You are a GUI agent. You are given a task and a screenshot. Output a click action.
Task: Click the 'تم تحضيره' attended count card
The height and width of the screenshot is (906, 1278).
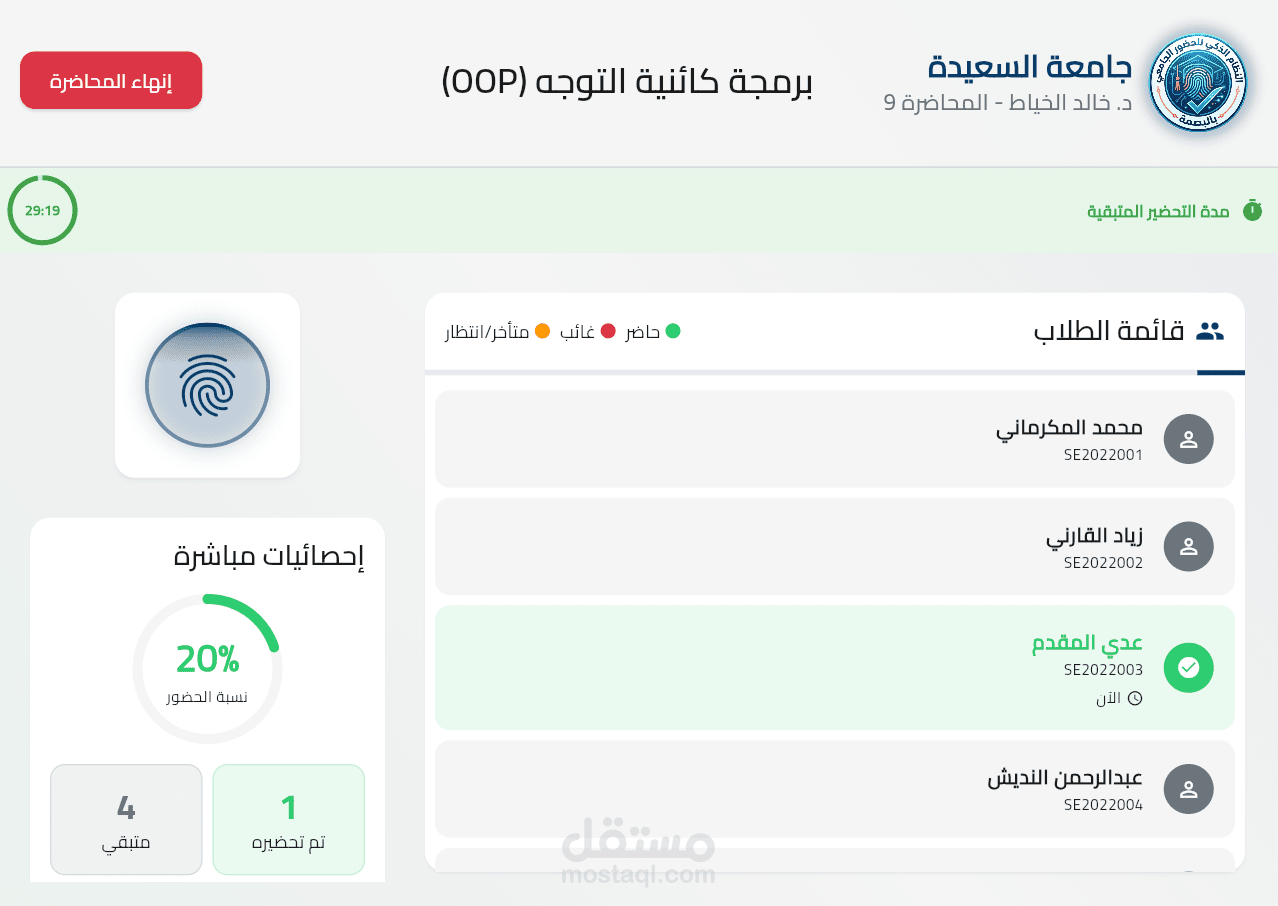[288, 819]
